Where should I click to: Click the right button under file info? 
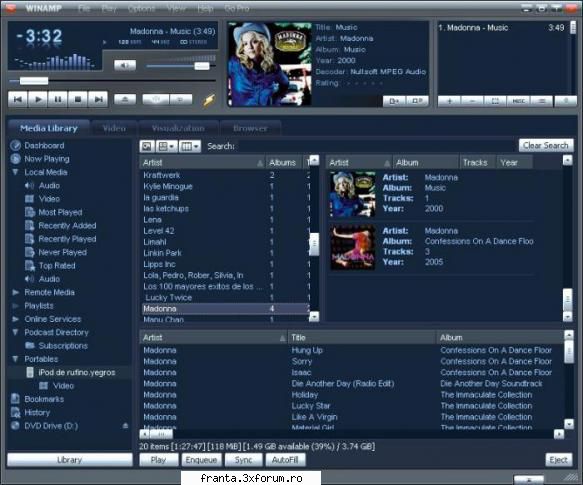417,101
